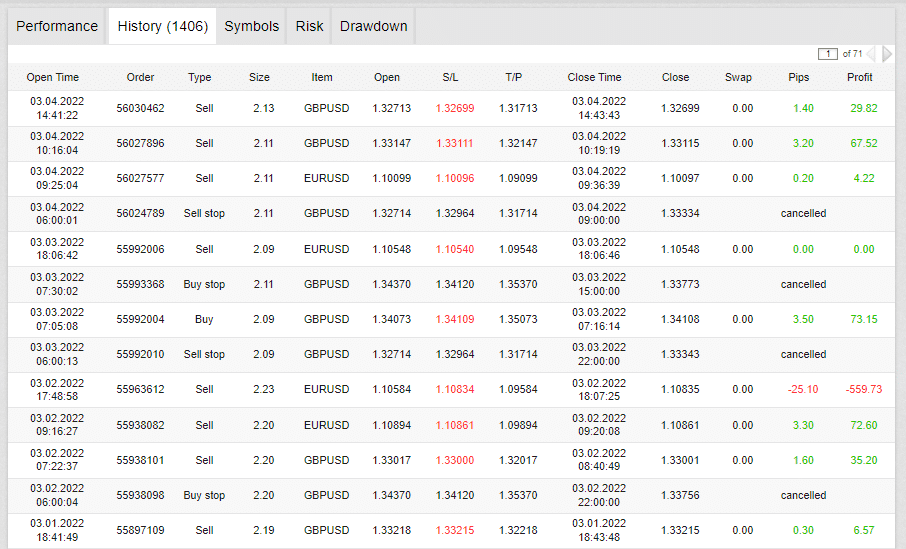Screen dimensions: 906x549
Task: Sort by Close Time column header
Action: click(594, 77)
